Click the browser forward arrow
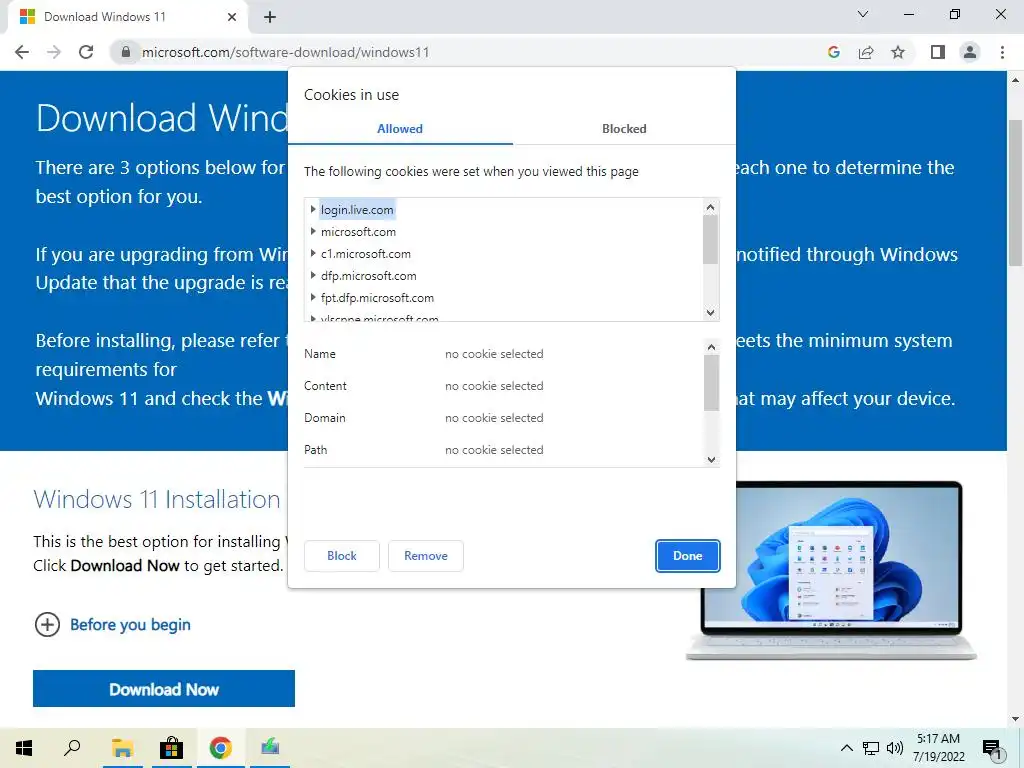The image size is (1024, 768). pos(54,52)
